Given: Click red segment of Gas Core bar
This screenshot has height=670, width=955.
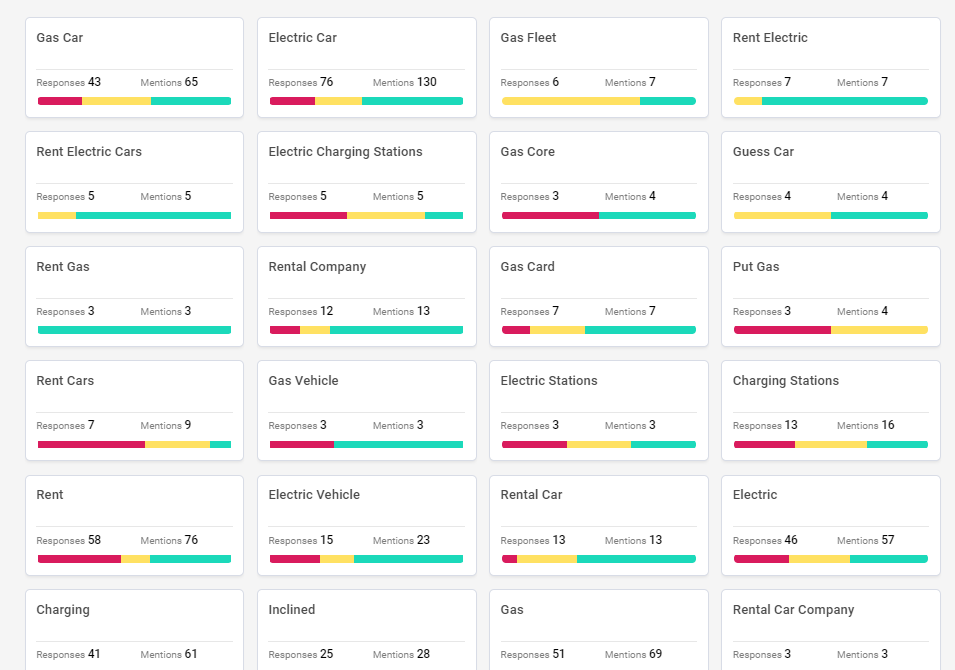Looking at the screenshot, I should coord(550,215).
